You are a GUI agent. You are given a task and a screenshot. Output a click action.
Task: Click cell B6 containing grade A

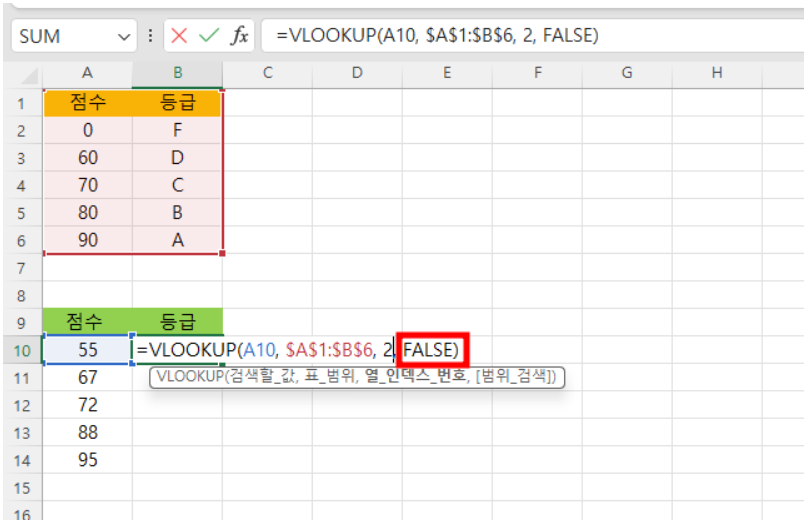point(177,241)
